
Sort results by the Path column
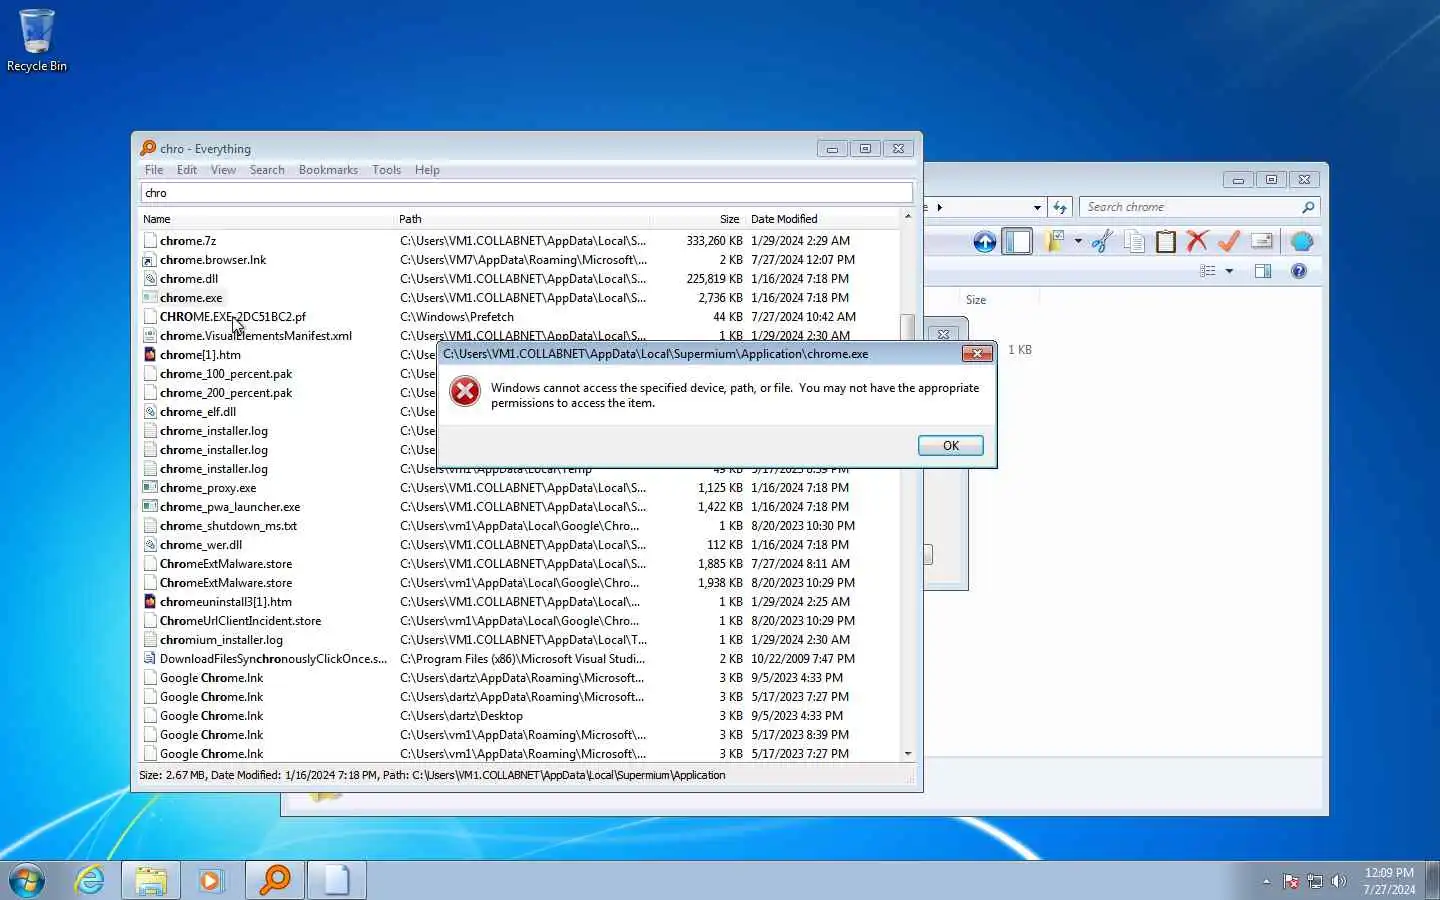coord(522,219)
